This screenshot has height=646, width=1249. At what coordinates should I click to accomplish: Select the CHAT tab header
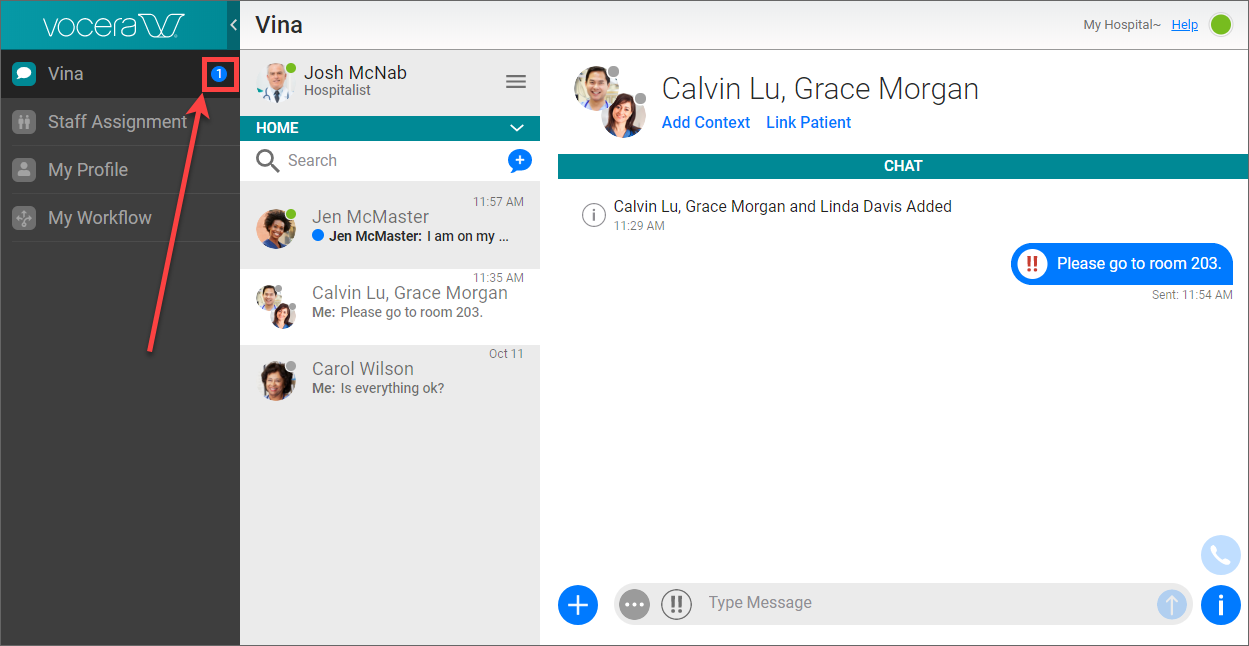[x=903, y=166]
